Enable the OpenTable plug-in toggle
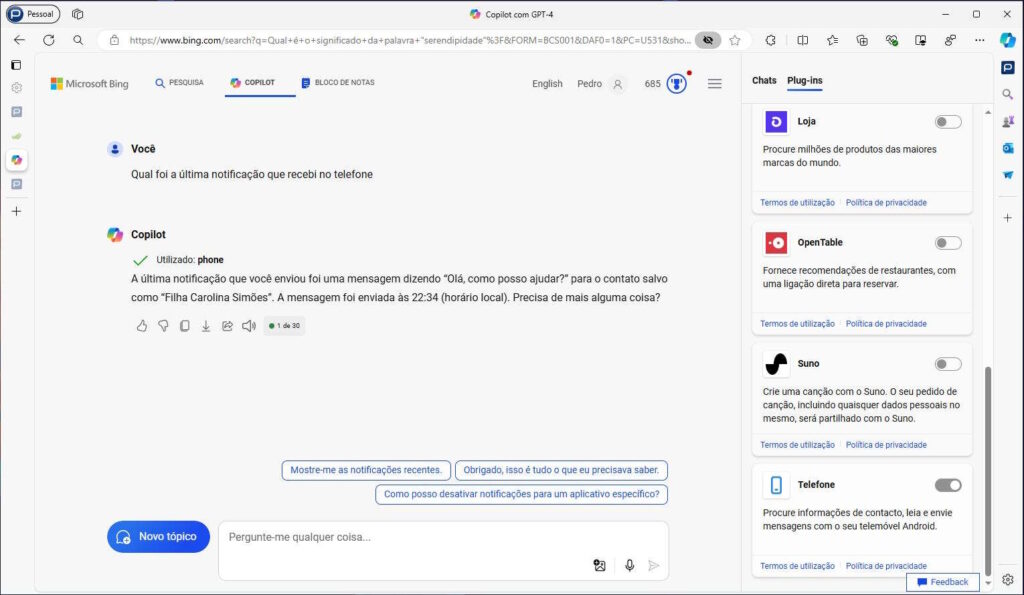This screenshot has height=595, width=1024. click(948, 243)
